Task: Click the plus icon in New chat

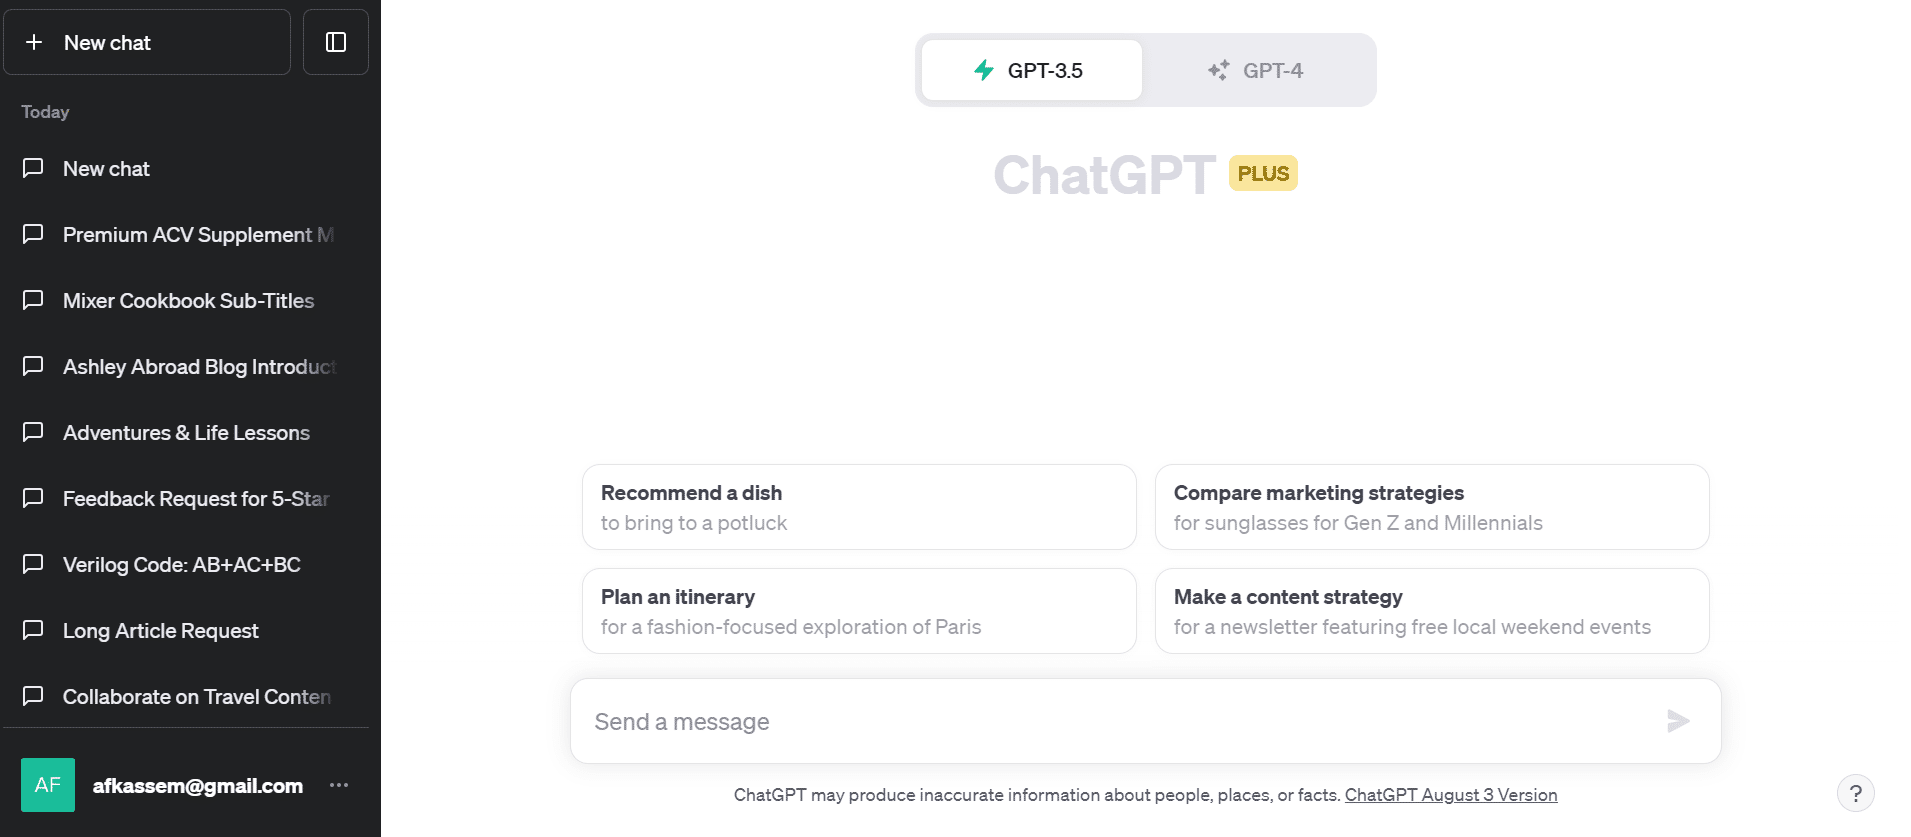Action: [x=34, y=42]
